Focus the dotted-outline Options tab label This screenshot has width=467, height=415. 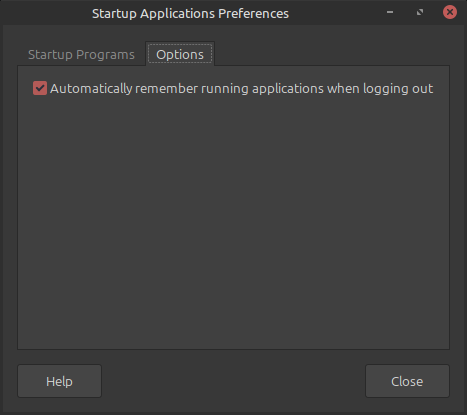pyautogui.click(x=180, y=54)
